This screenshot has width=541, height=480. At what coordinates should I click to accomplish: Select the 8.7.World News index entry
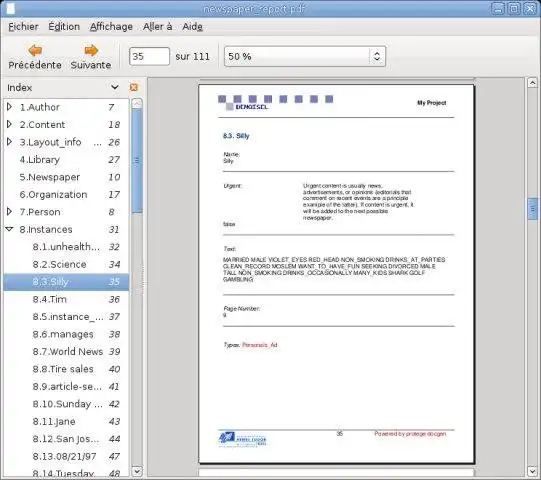(66, 351)
